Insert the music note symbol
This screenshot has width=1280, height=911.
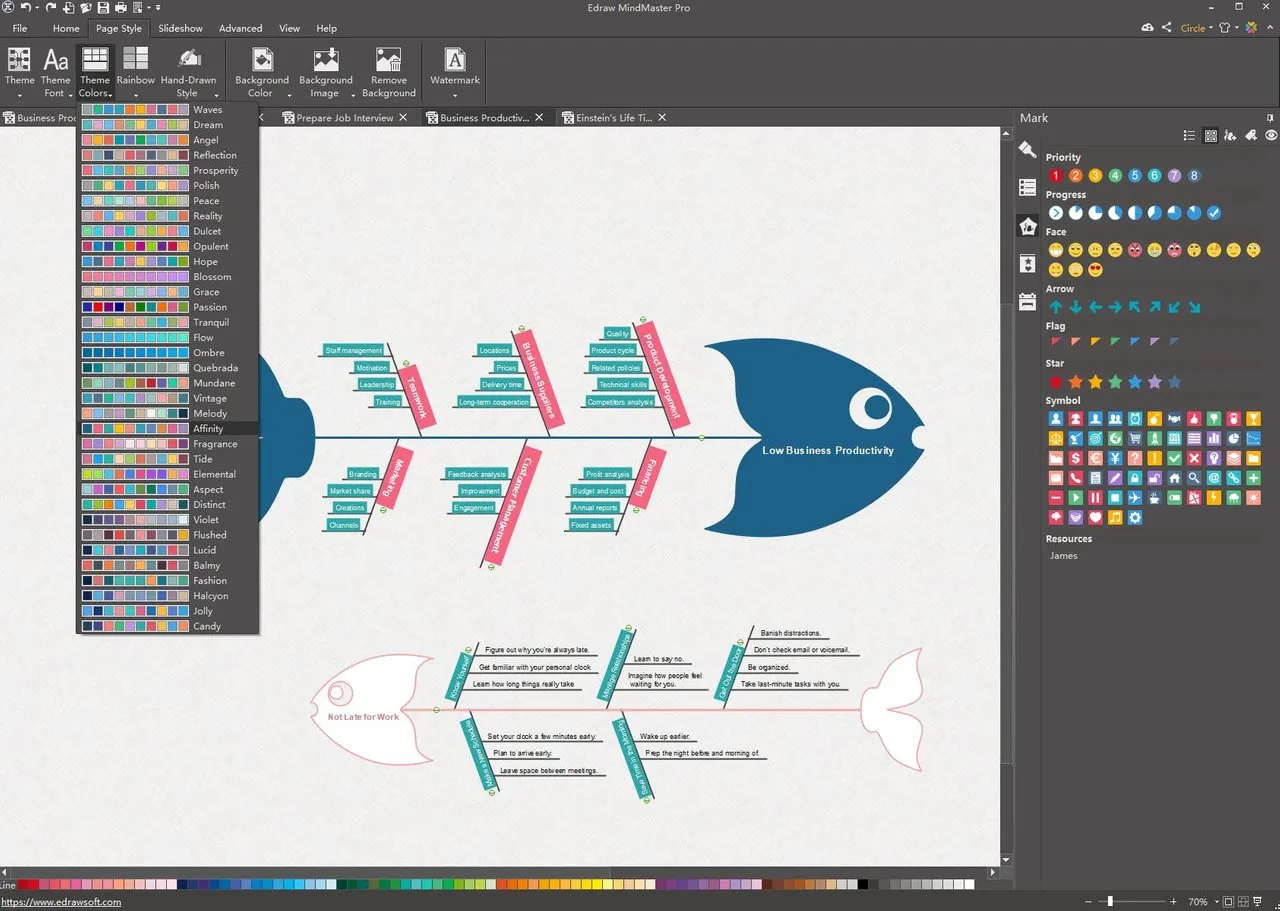pyautogui.click(x=1115, y=518)
